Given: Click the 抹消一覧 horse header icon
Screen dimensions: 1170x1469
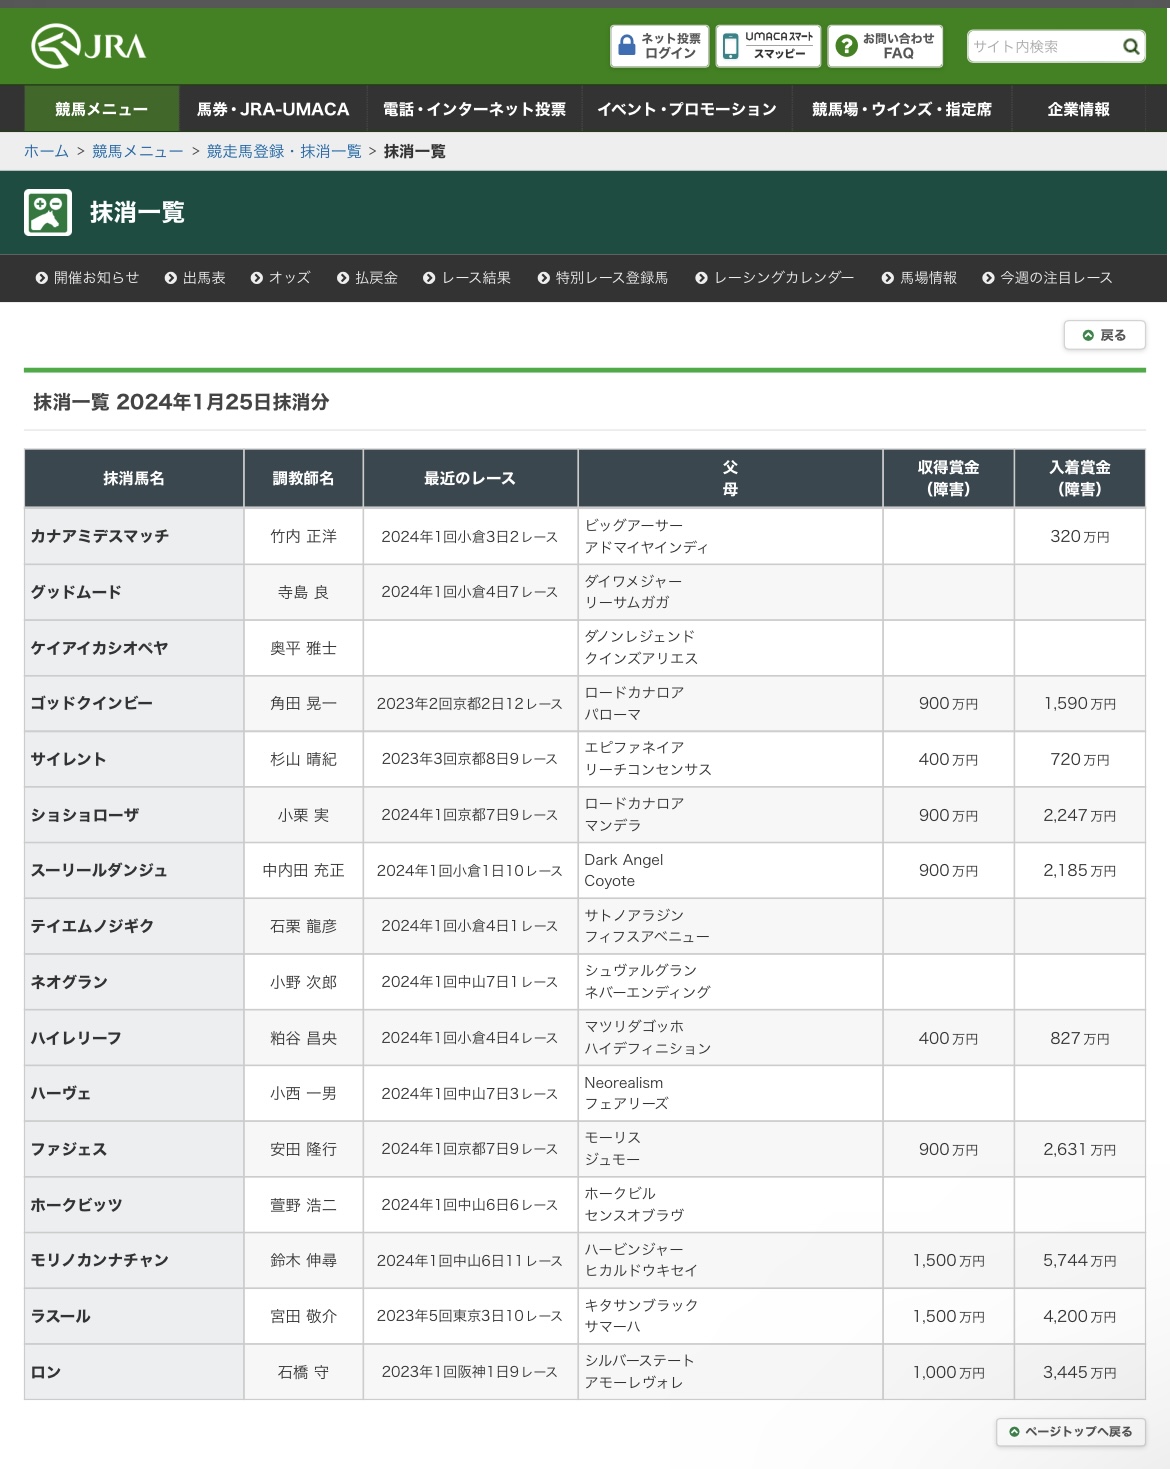Looking at the screenshot, I should [48, 212].
